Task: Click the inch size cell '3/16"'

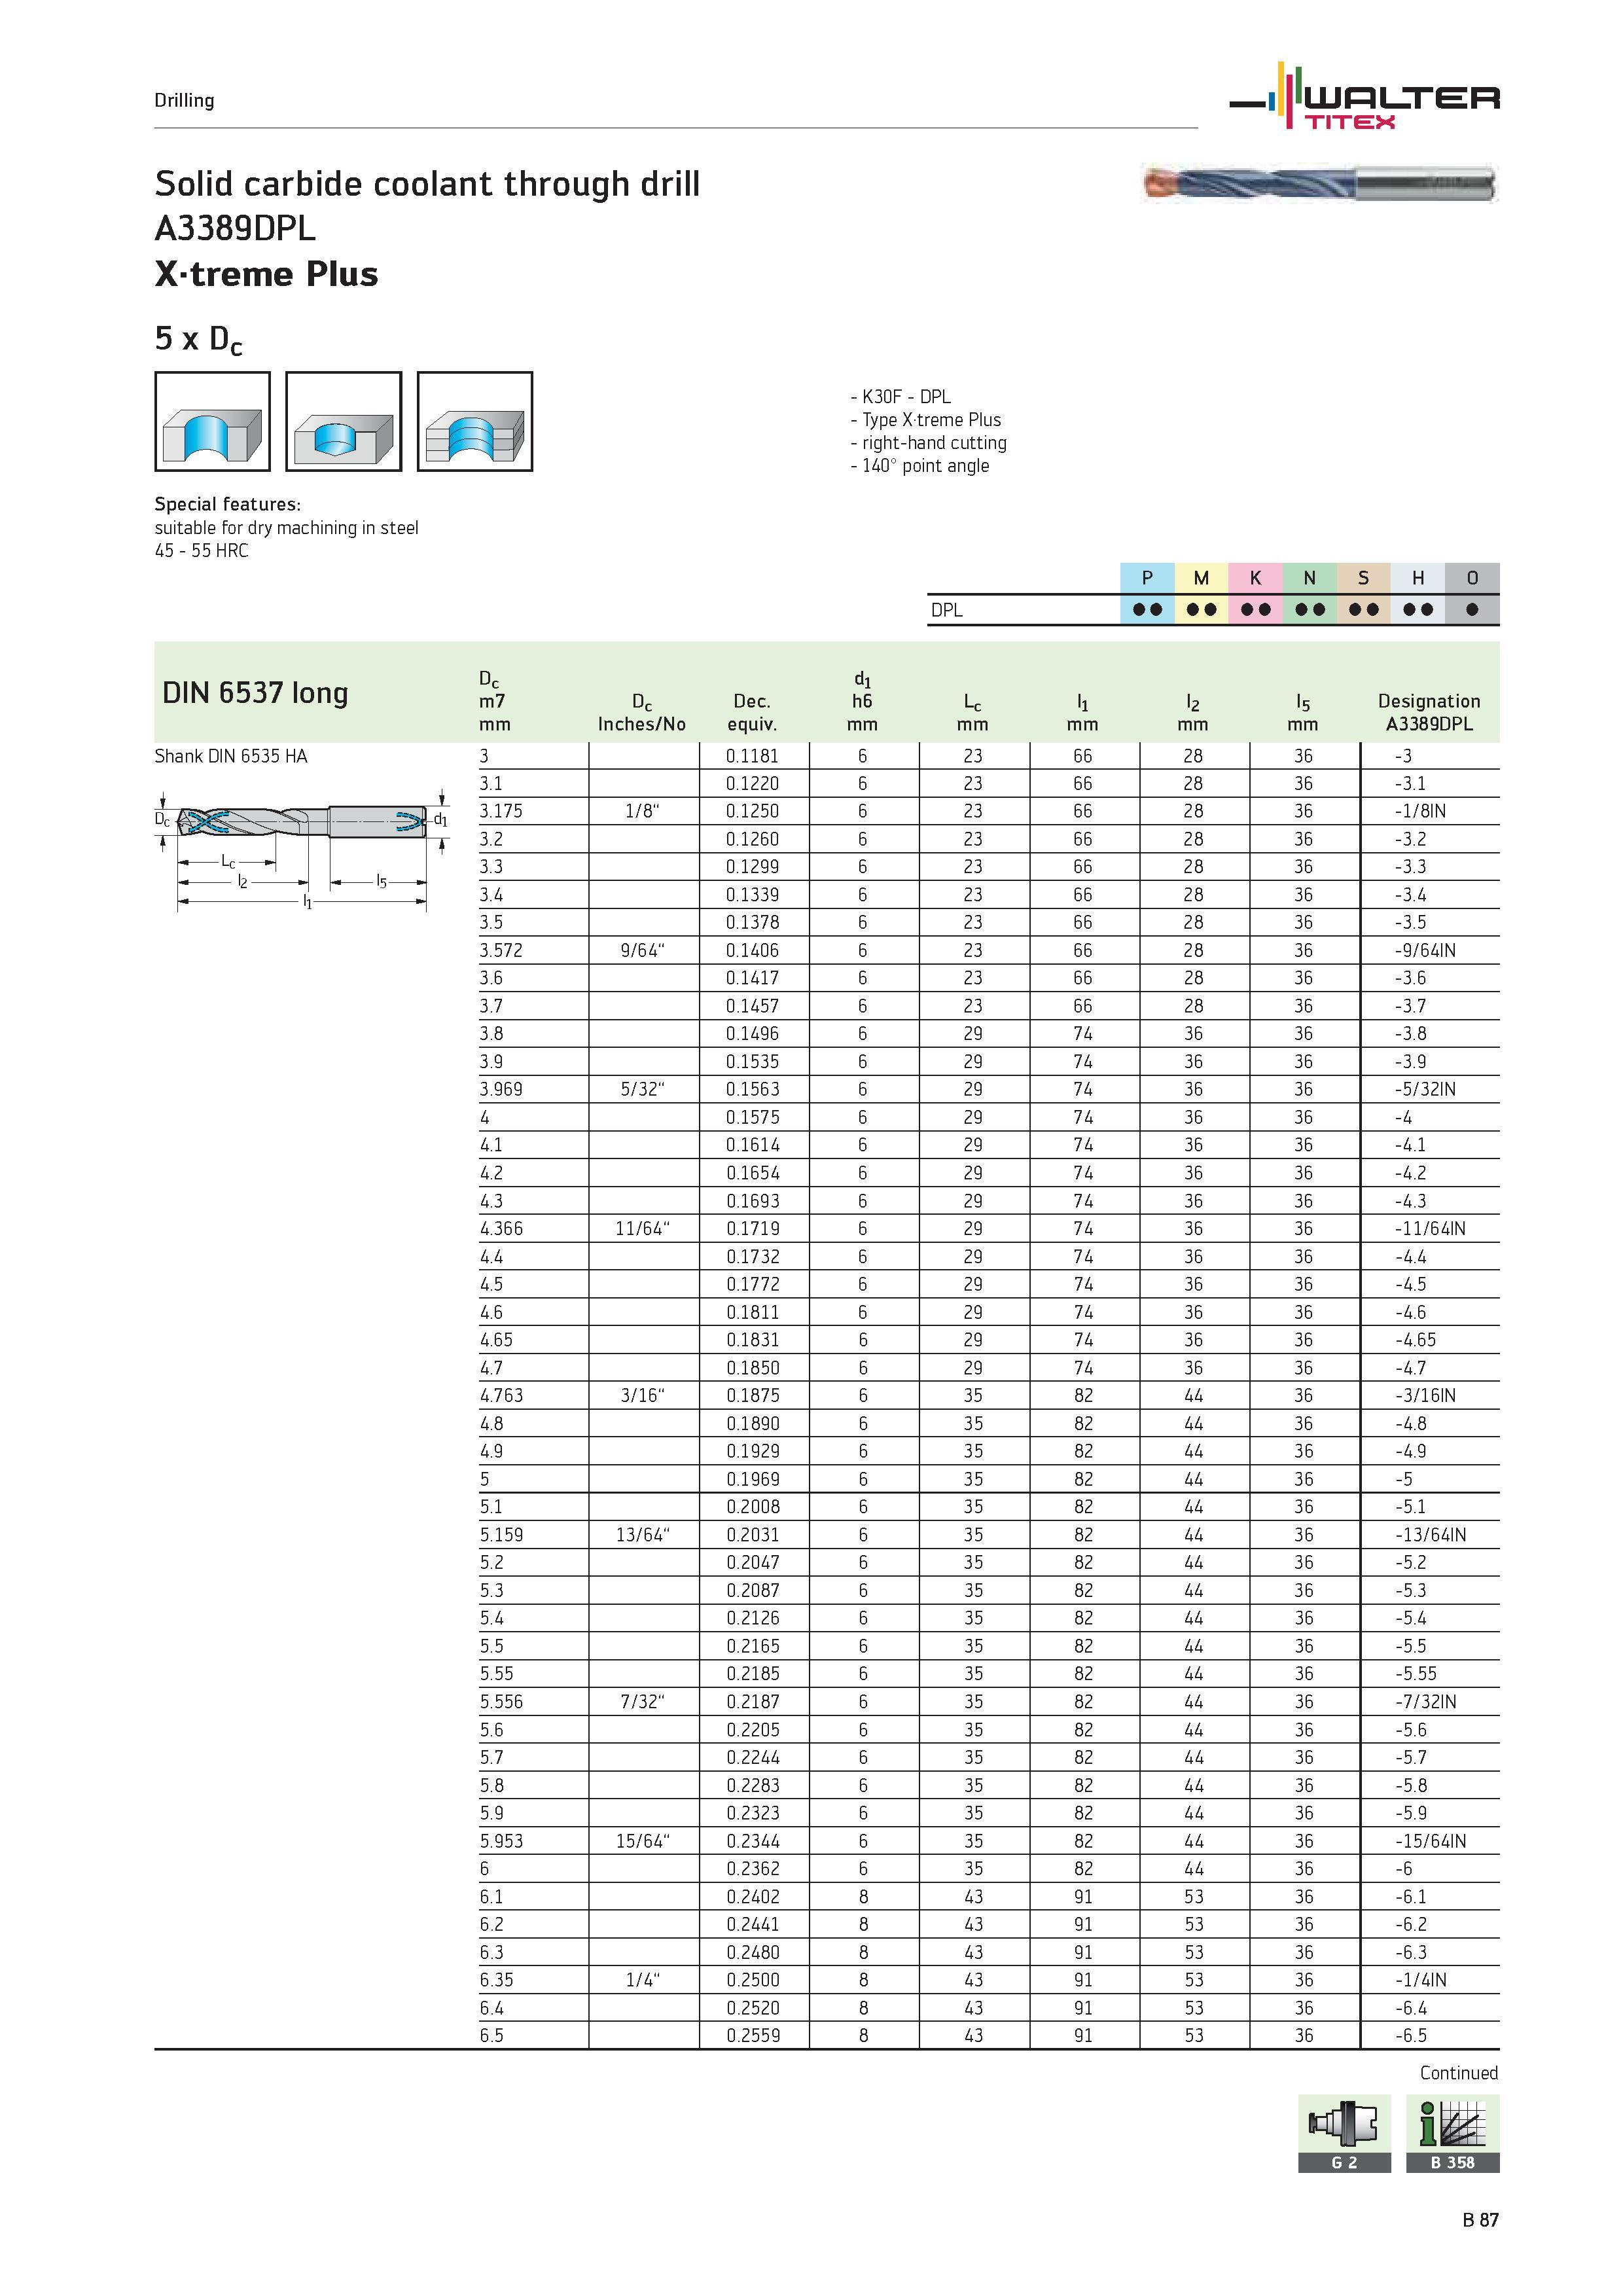Action: point(642,1395)
